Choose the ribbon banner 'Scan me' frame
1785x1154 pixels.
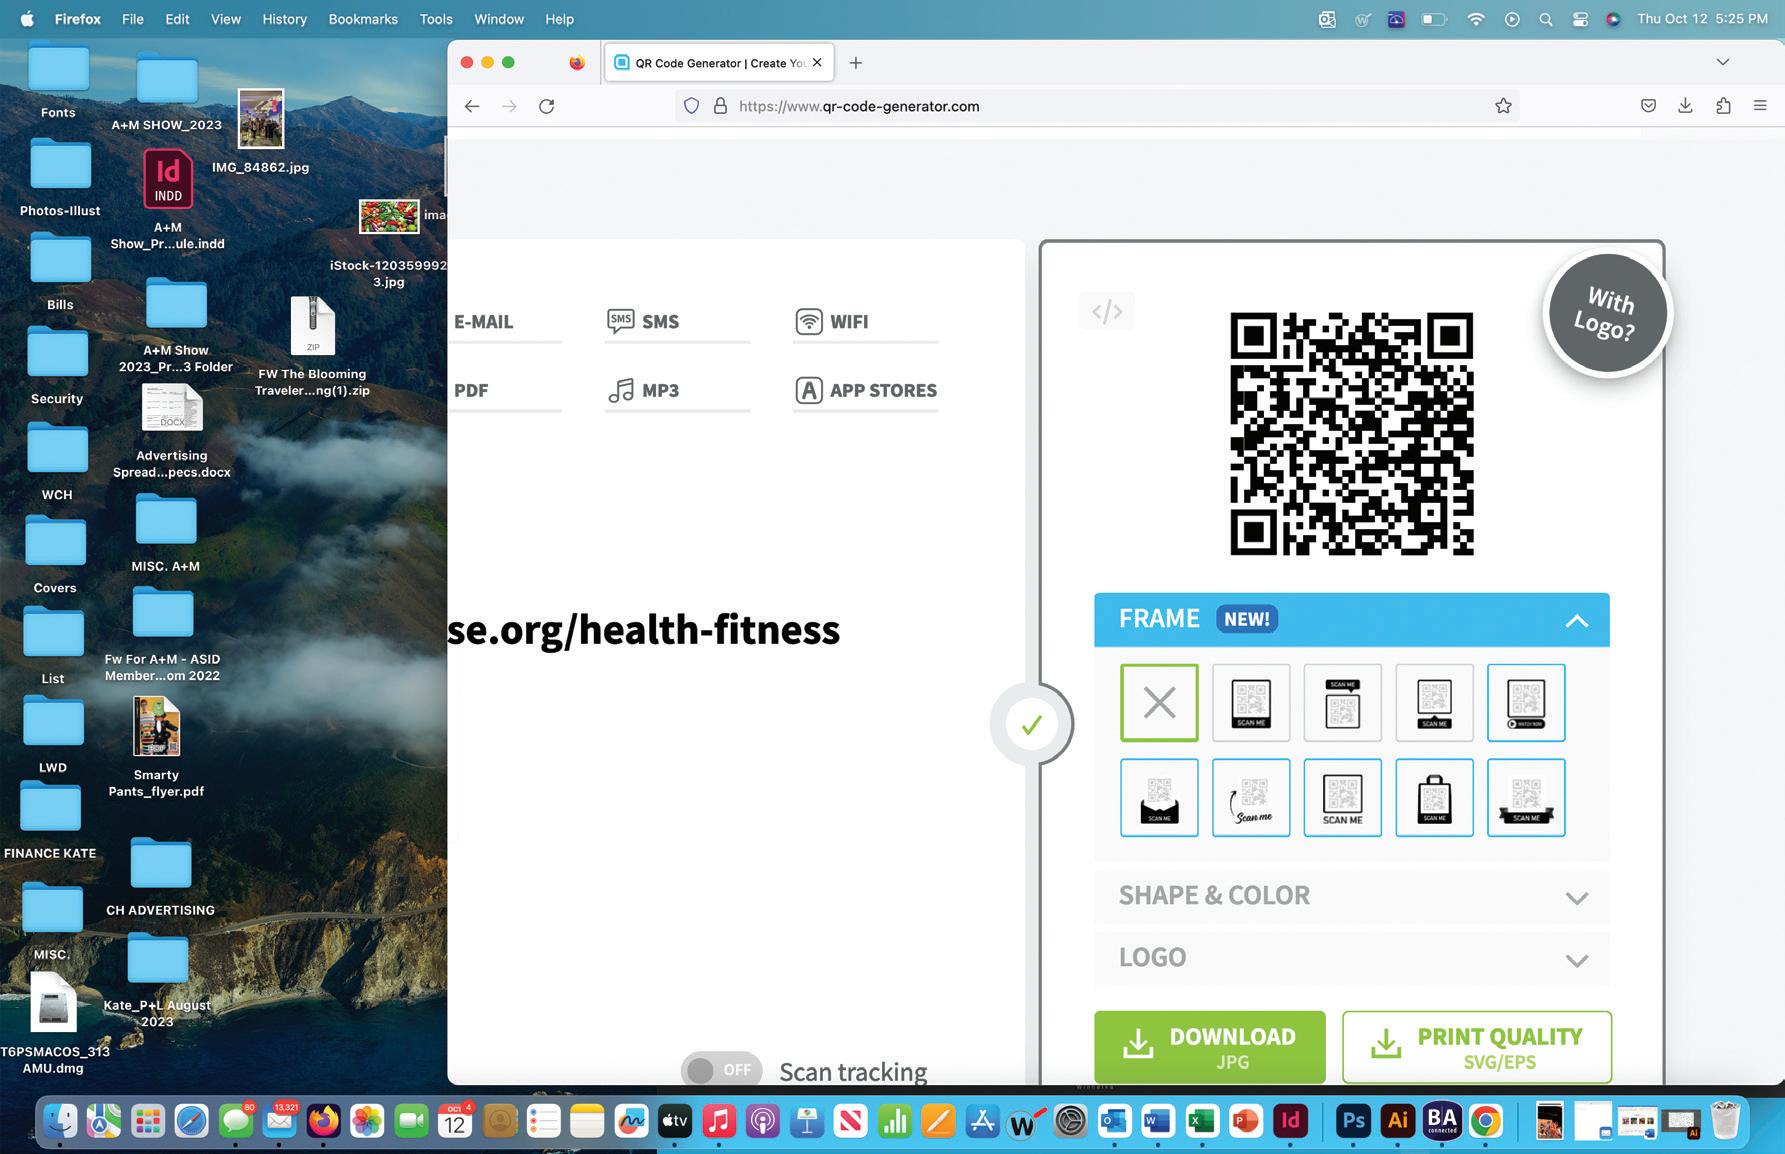tap(1526, 798)
